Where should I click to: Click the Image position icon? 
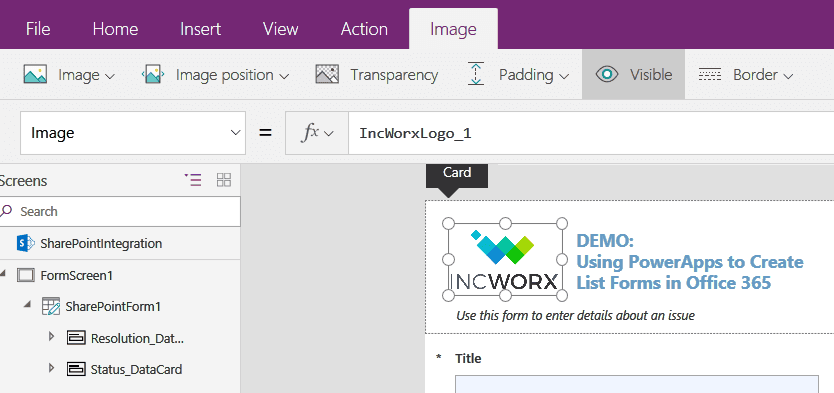pyautogui.click(x=153, y=74)
